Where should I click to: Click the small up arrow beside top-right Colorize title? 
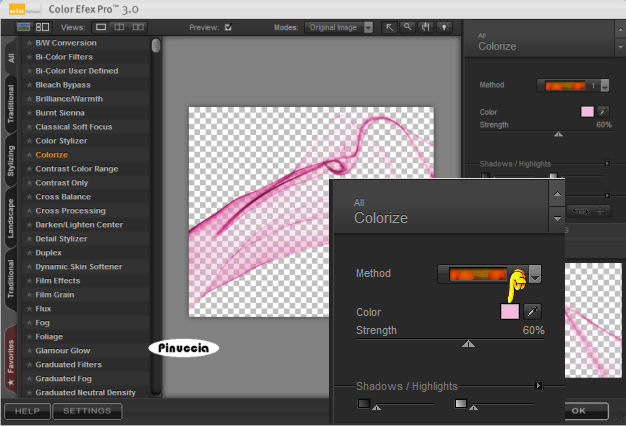click(620, 30)
